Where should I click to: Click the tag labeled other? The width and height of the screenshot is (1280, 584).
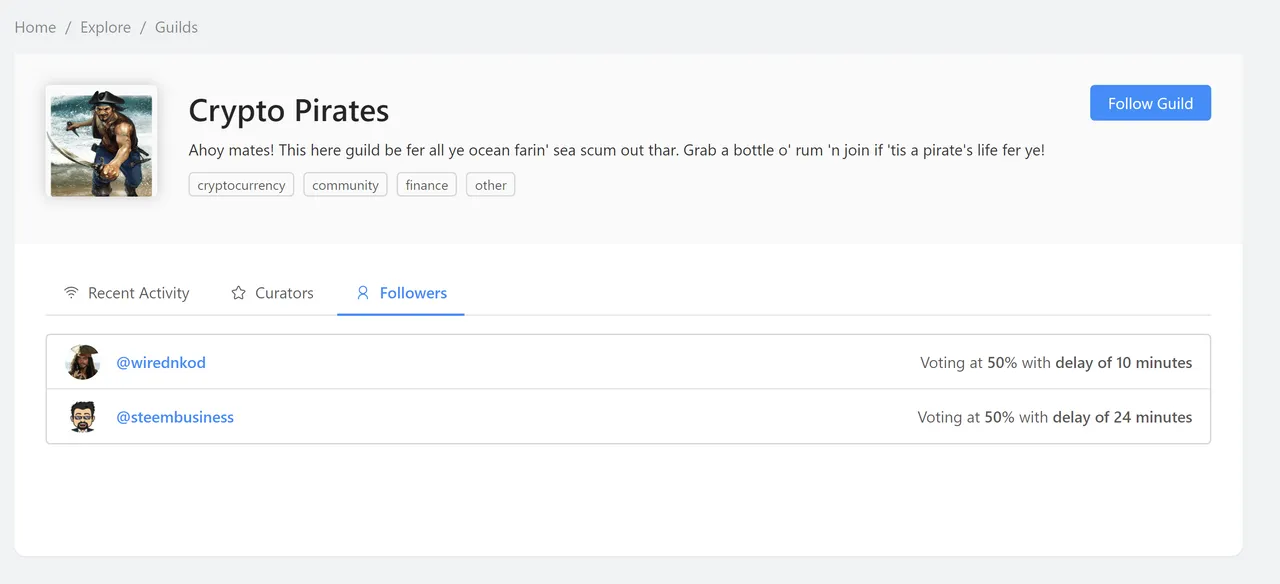point(491,185)
